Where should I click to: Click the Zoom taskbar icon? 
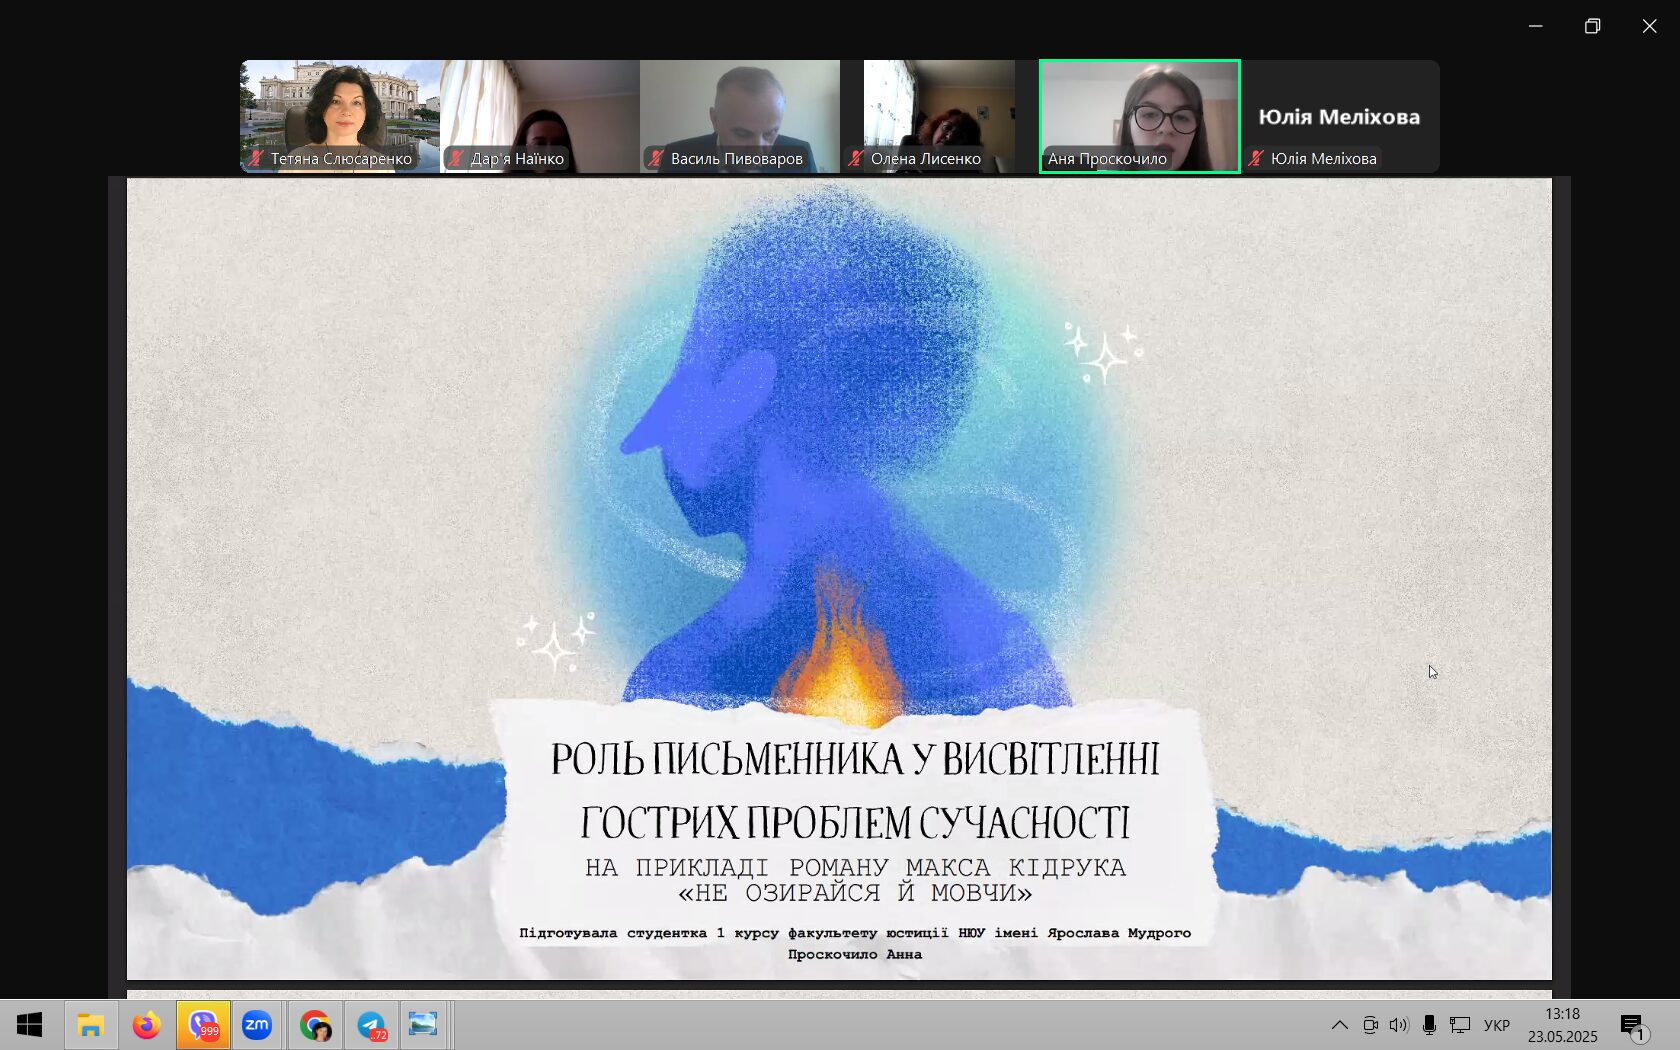pyautogui.click(x=257, y=1025)
